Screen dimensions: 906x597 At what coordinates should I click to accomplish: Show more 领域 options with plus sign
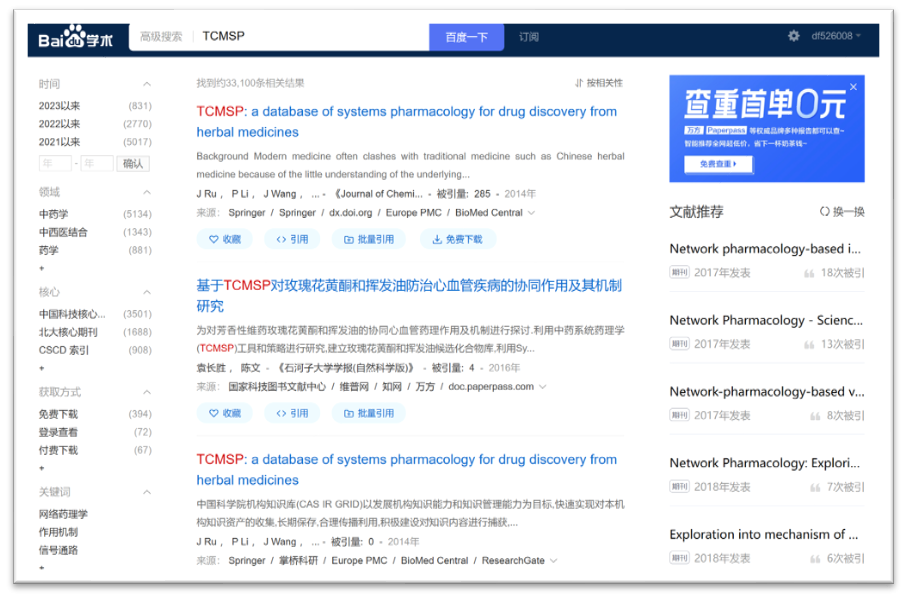point(42,268)
